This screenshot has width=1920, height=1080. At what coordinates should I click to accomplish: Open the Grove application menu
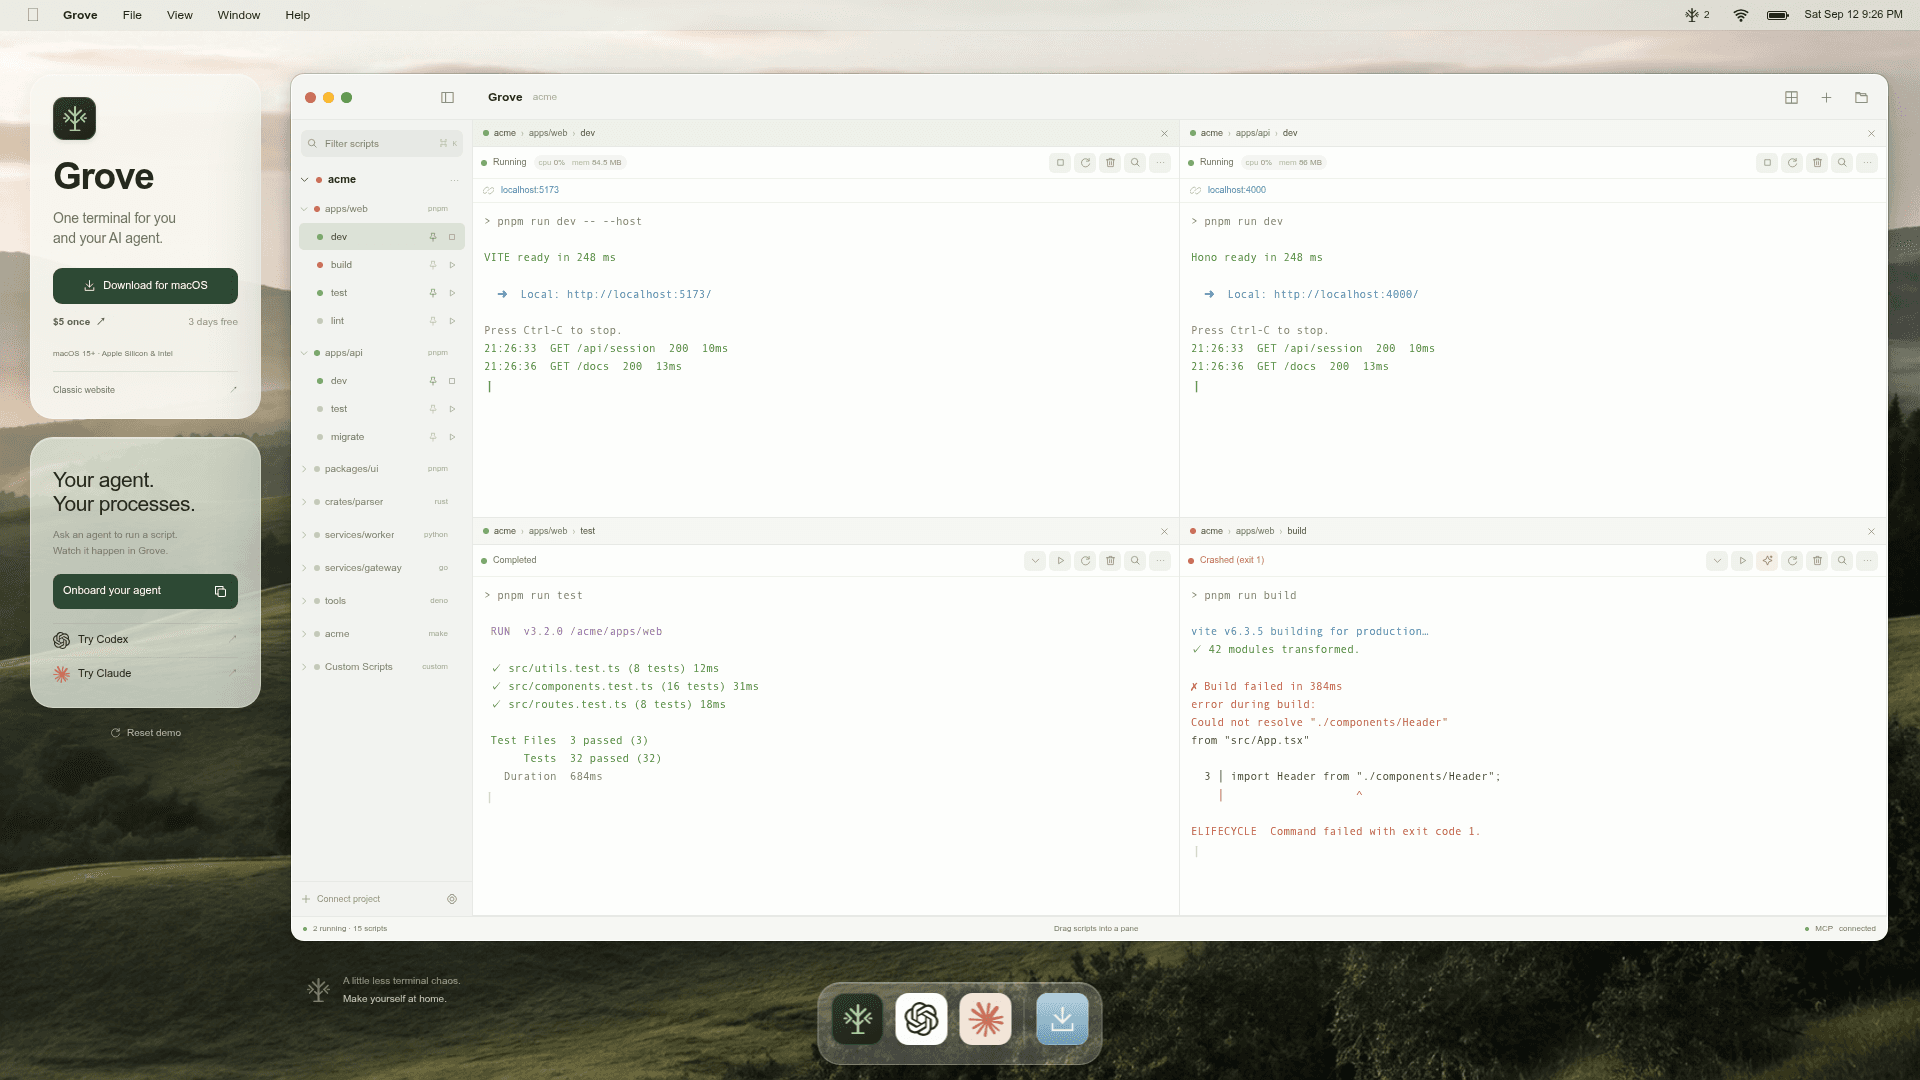point(80,15)
